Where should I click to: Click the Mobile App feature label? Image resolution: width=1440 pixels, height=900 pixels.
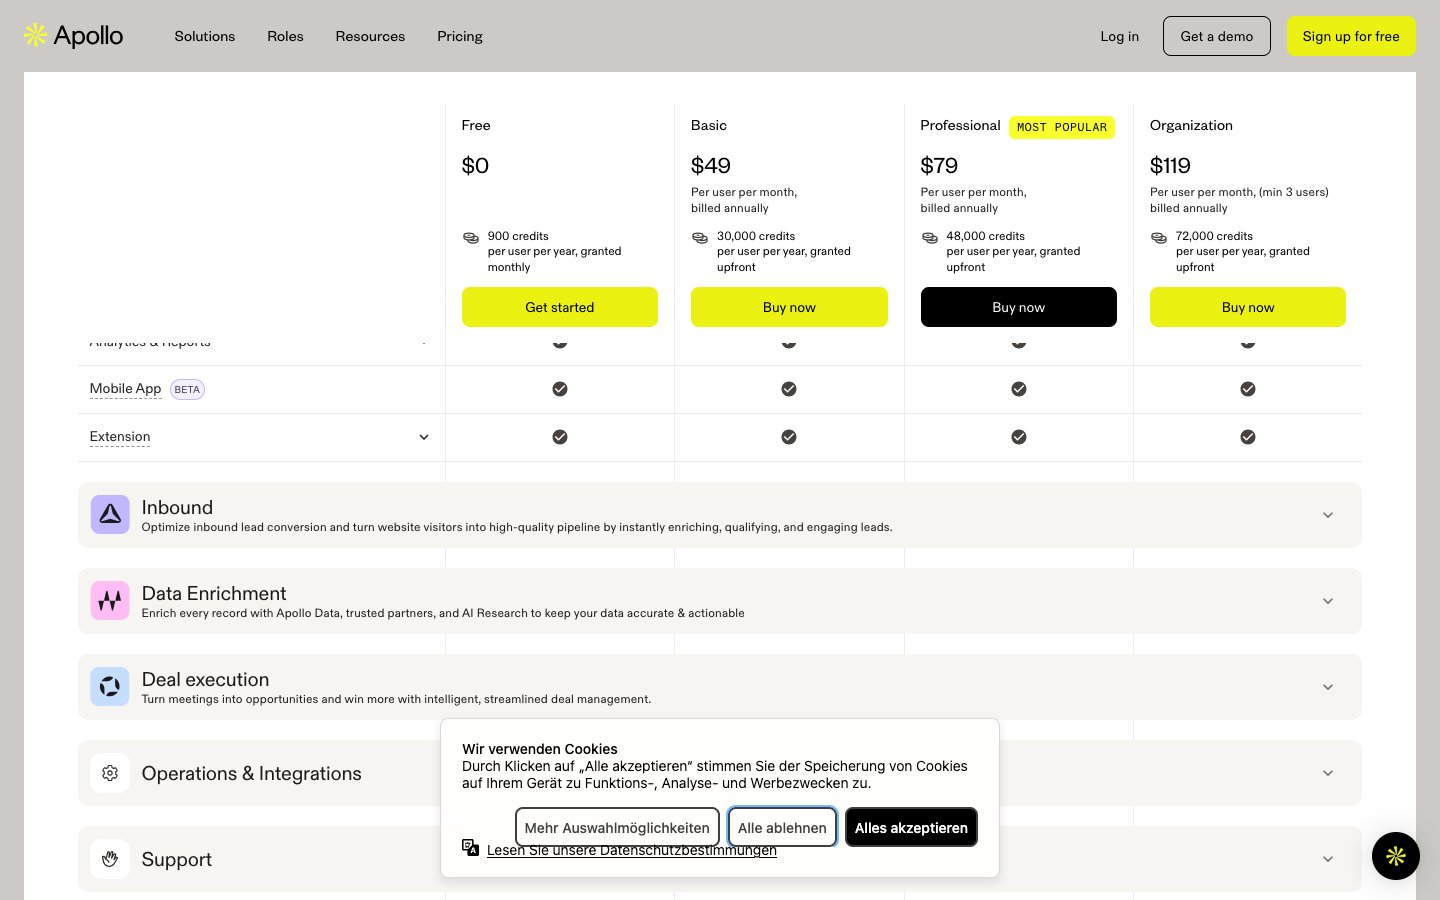coord(125,389)
